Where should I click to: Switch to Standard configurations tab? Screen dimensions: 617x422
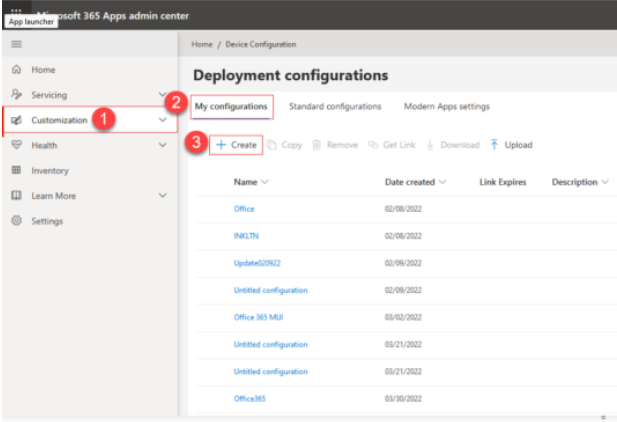pyautogui.click(x=335, y=106)
